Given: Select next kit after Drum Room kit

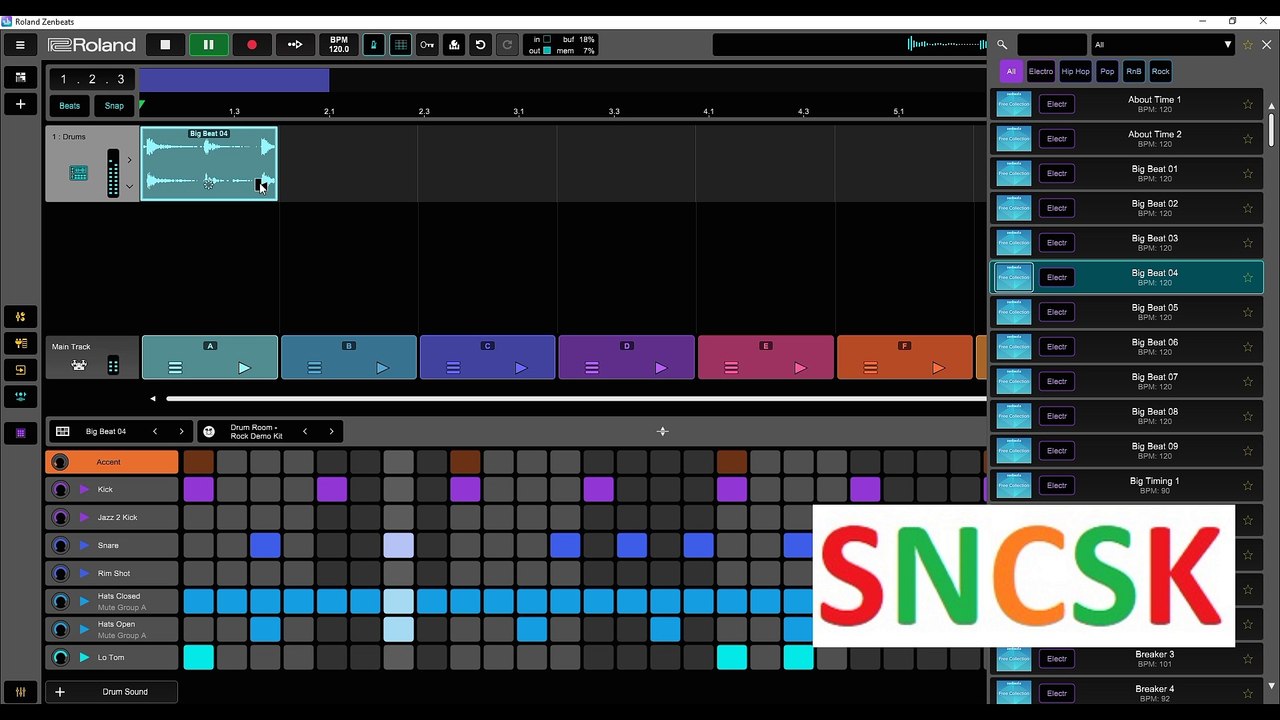Looking at the screenshot, I should click(331, 432).
